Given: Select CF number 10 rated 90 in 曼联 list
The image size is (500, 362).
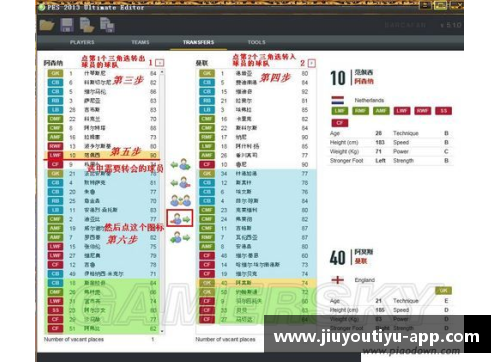Looking at the screenshot, I should click(x=256, y=164).
